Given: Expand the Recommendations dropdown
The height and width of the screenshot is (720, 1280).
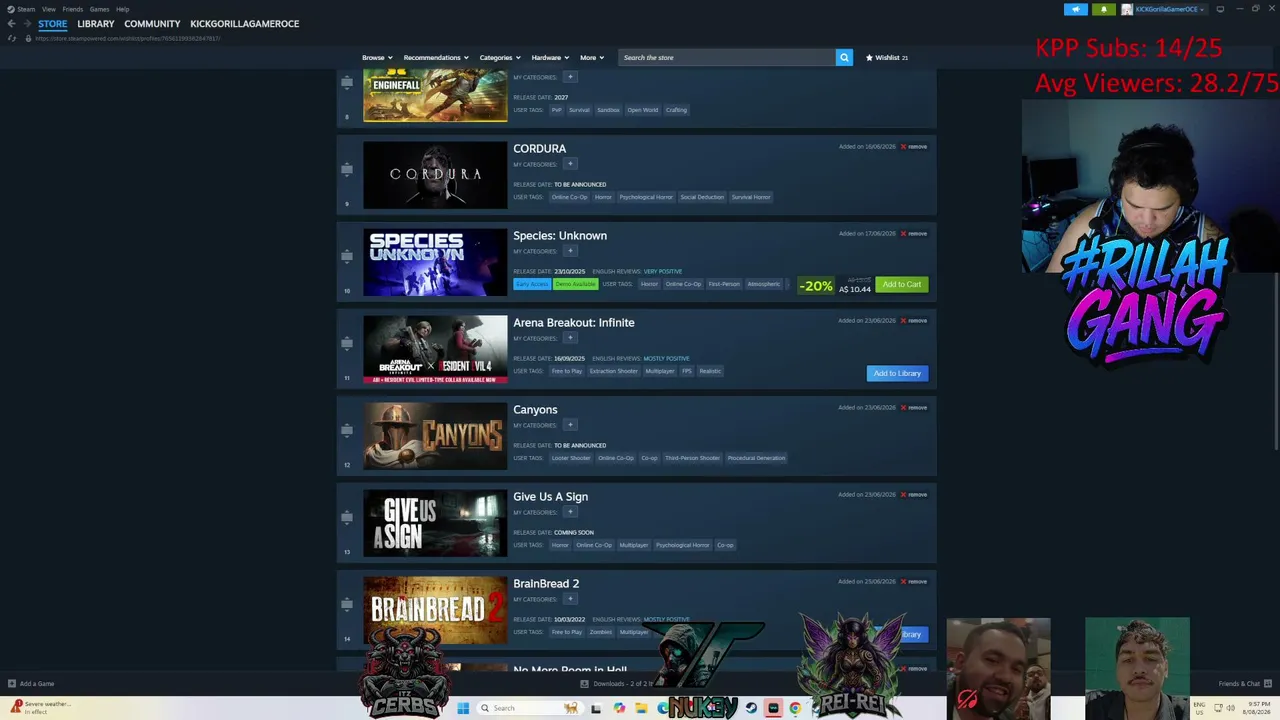Looking at the screenshot, I should coord(436,58).
